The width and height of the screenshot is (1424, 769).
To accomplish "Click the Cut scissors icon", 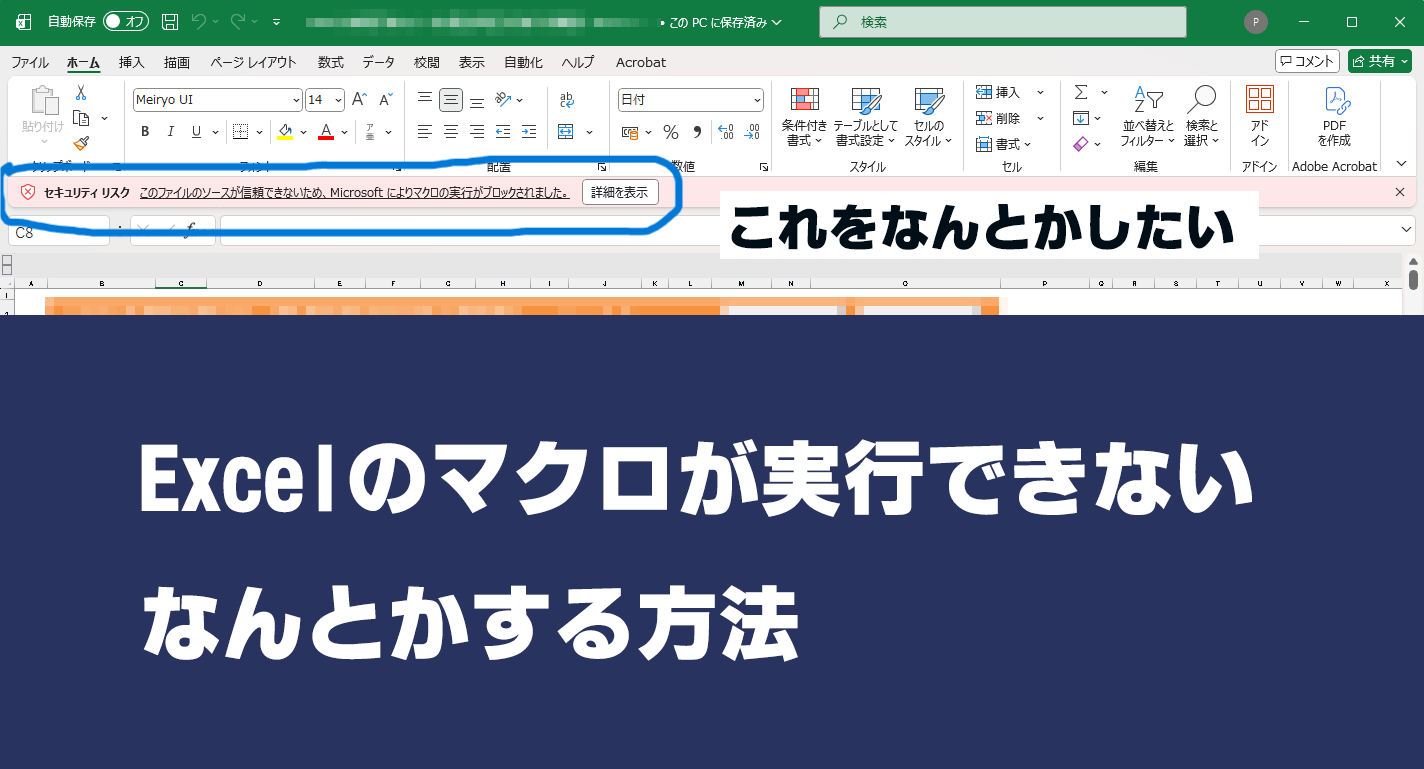I will pyautogui.click(x=81, y=93).
